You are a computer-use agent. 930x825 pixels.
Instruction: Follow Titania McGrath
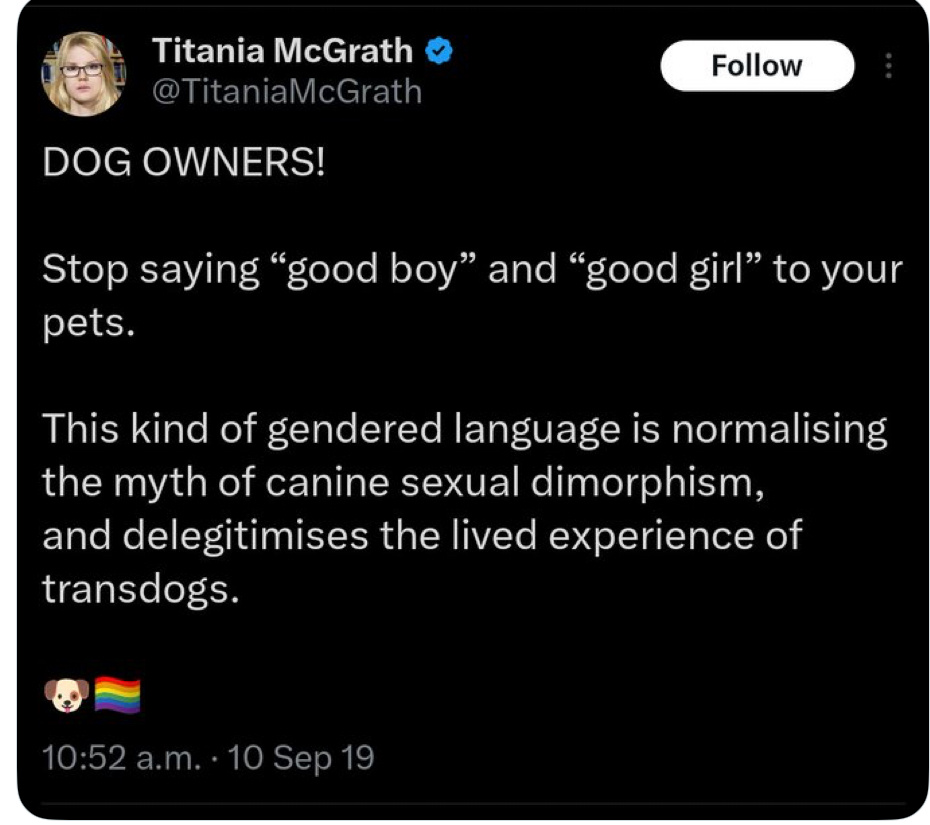click(756, 66)
